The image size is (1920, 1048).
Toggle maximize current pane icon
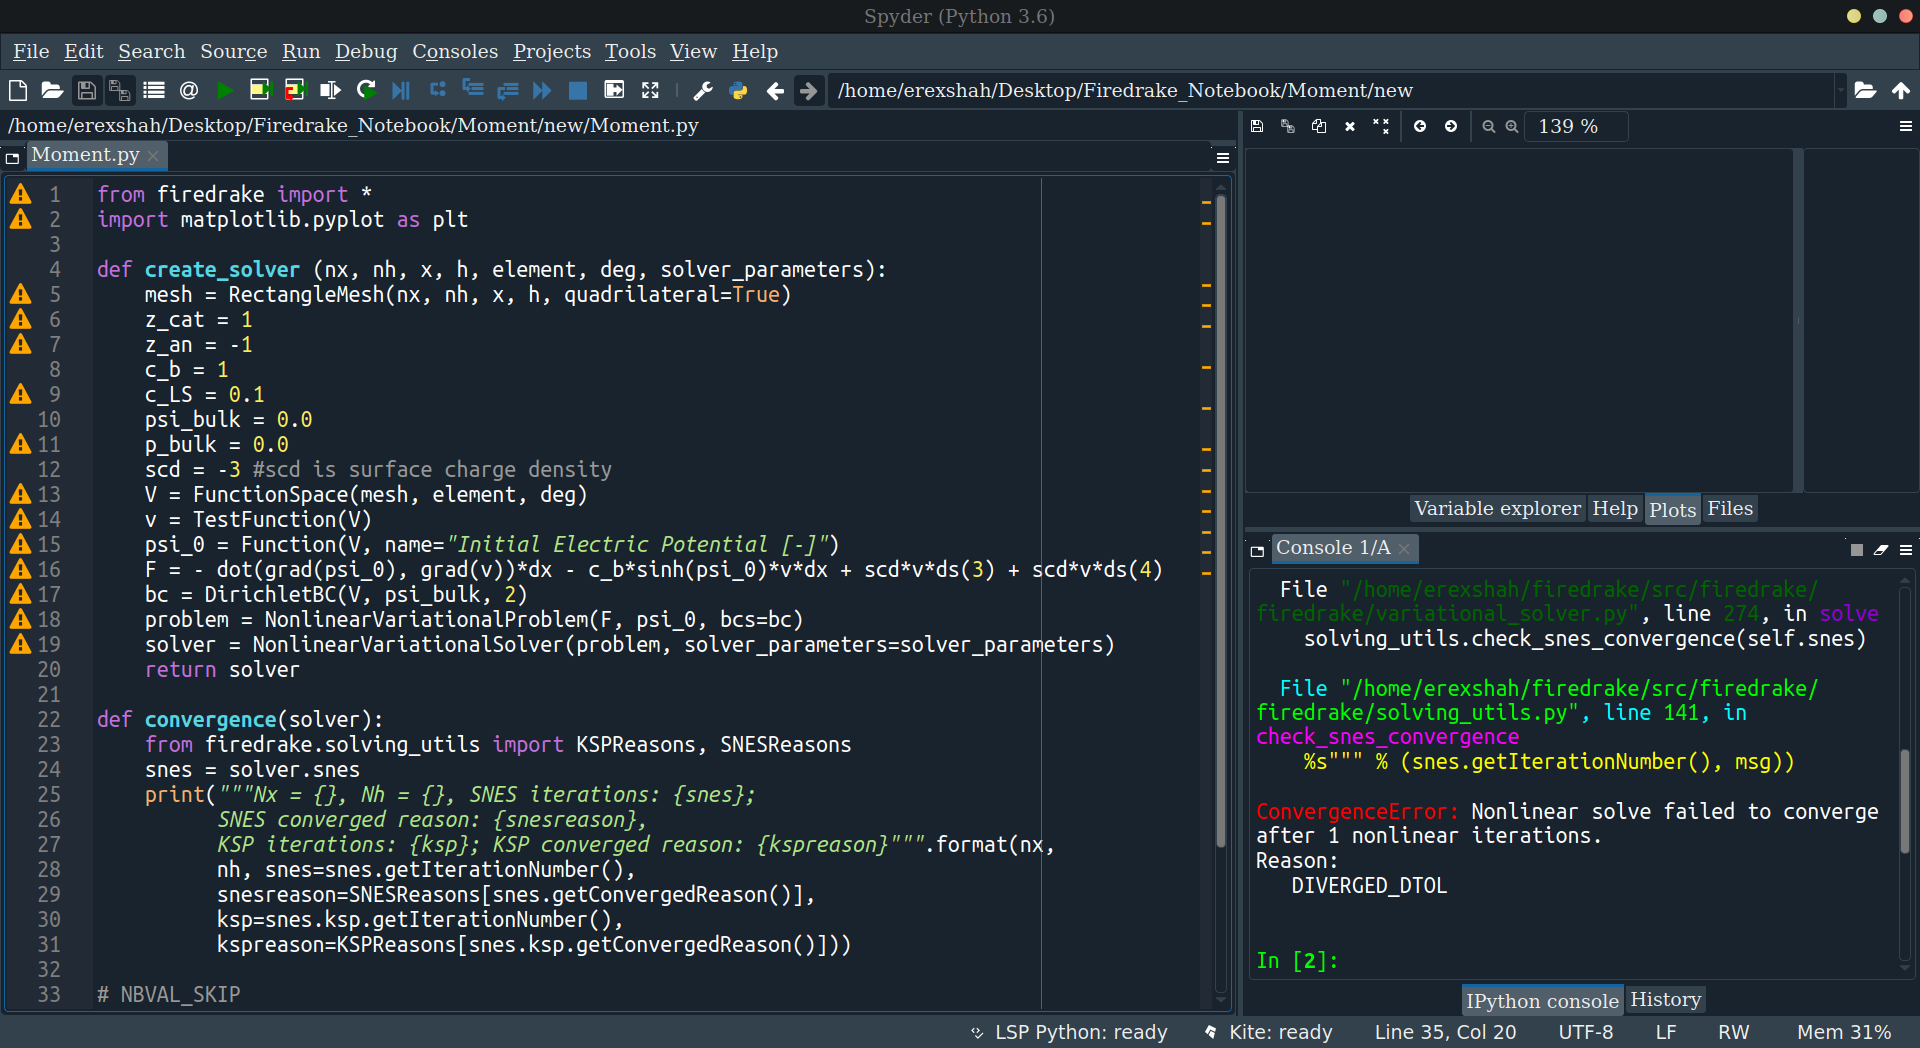click(x=650, y=91)
